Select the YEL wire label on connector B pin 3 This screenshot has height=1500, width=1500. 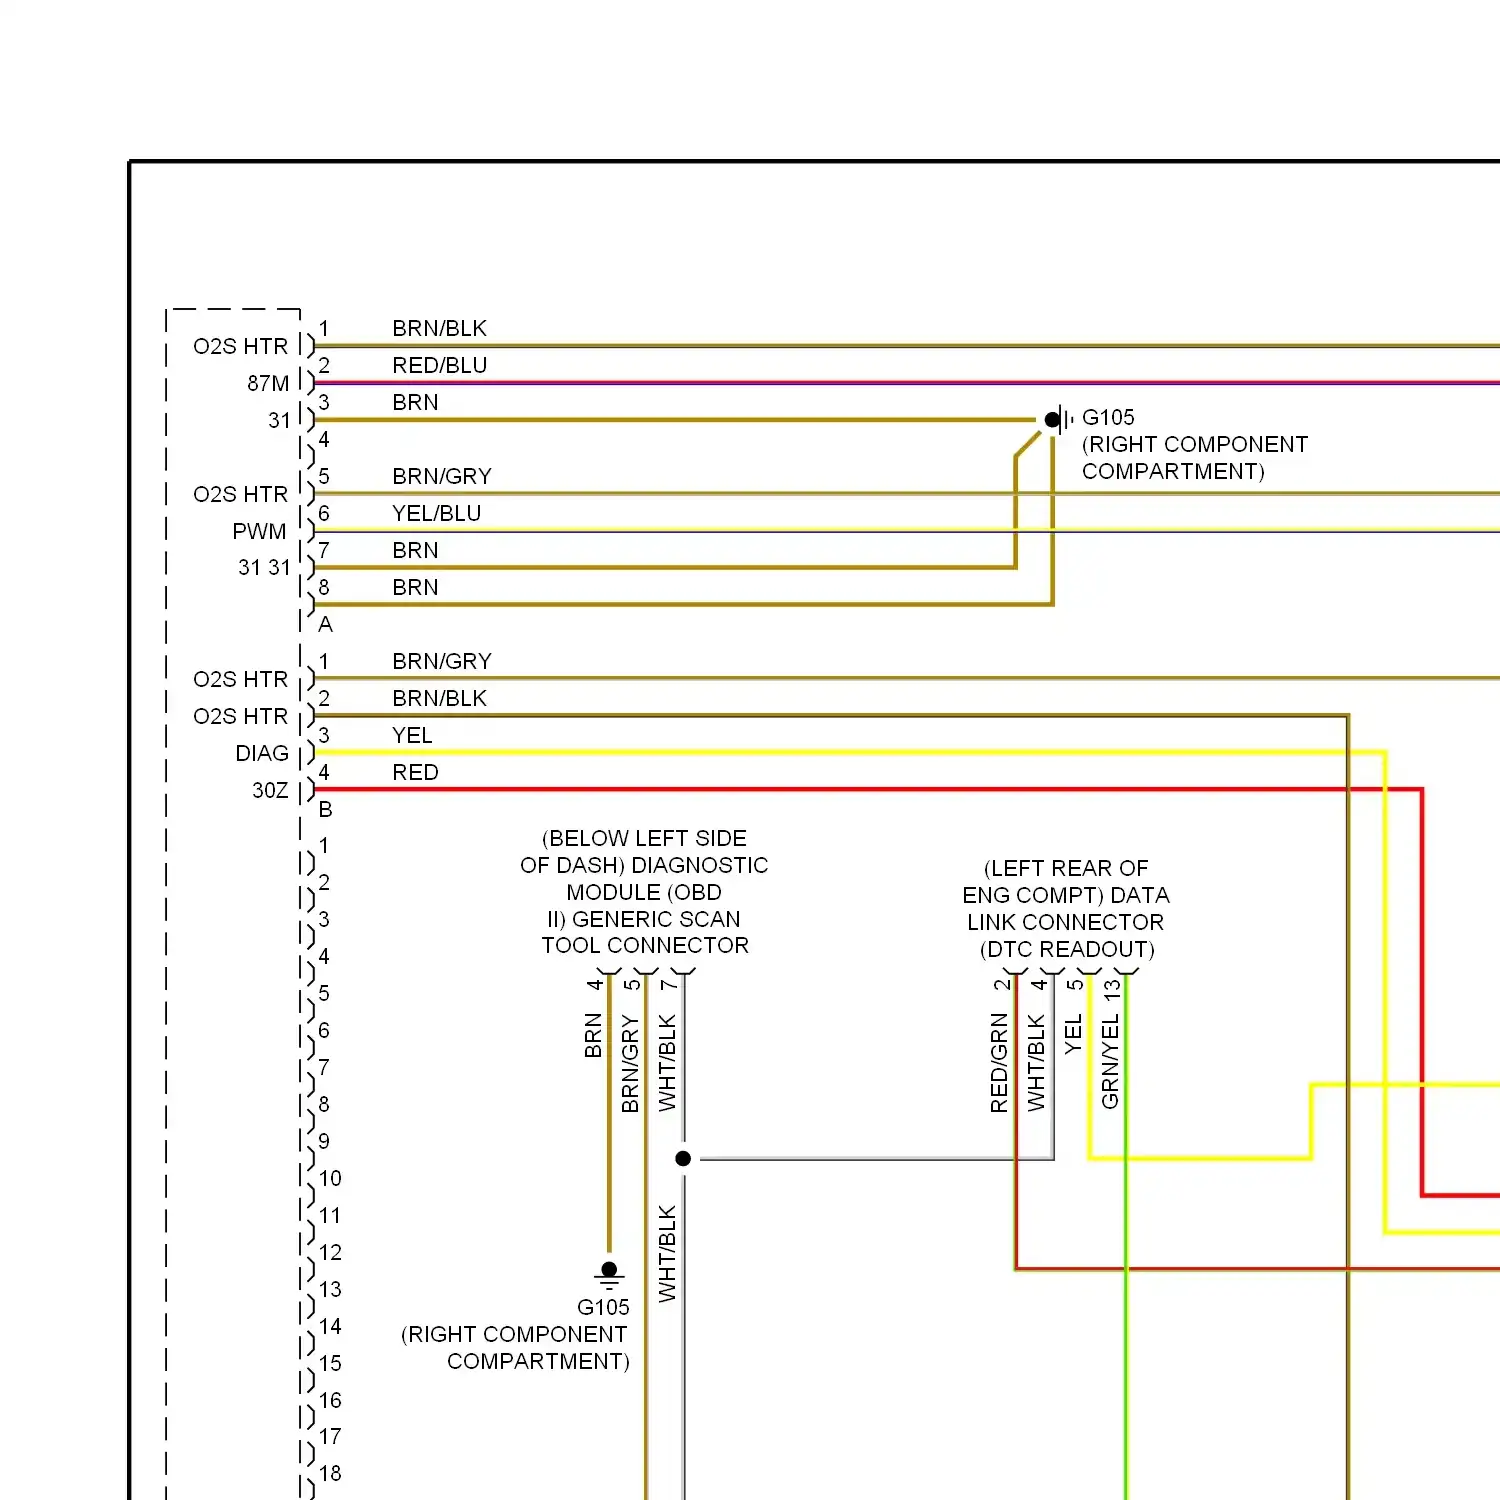[x=412, y=736]
